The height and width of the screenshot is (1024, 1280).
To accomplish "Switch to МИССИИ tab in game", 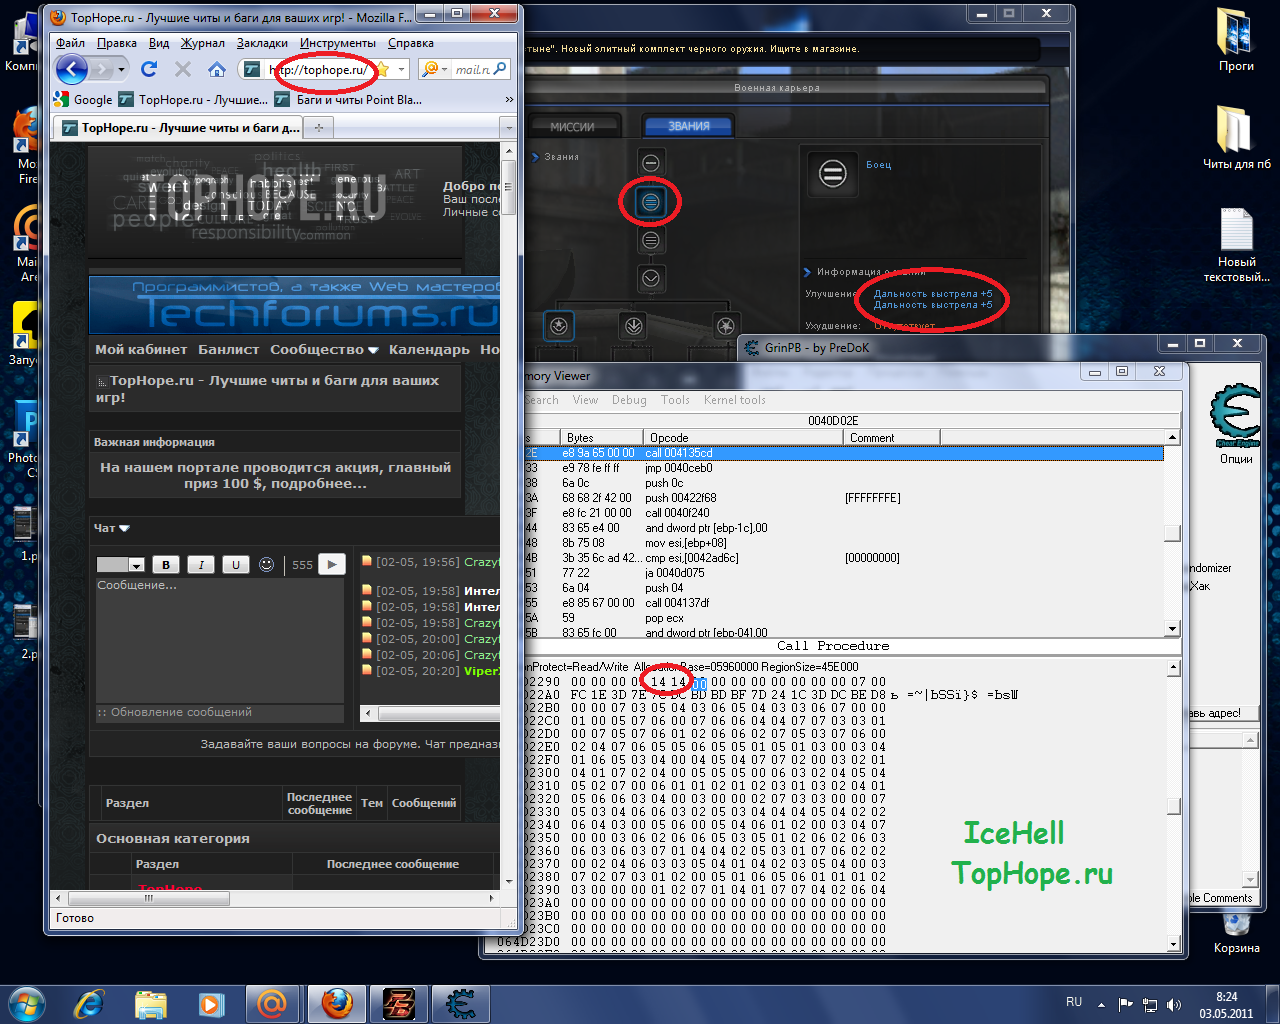I will point(572,126).
